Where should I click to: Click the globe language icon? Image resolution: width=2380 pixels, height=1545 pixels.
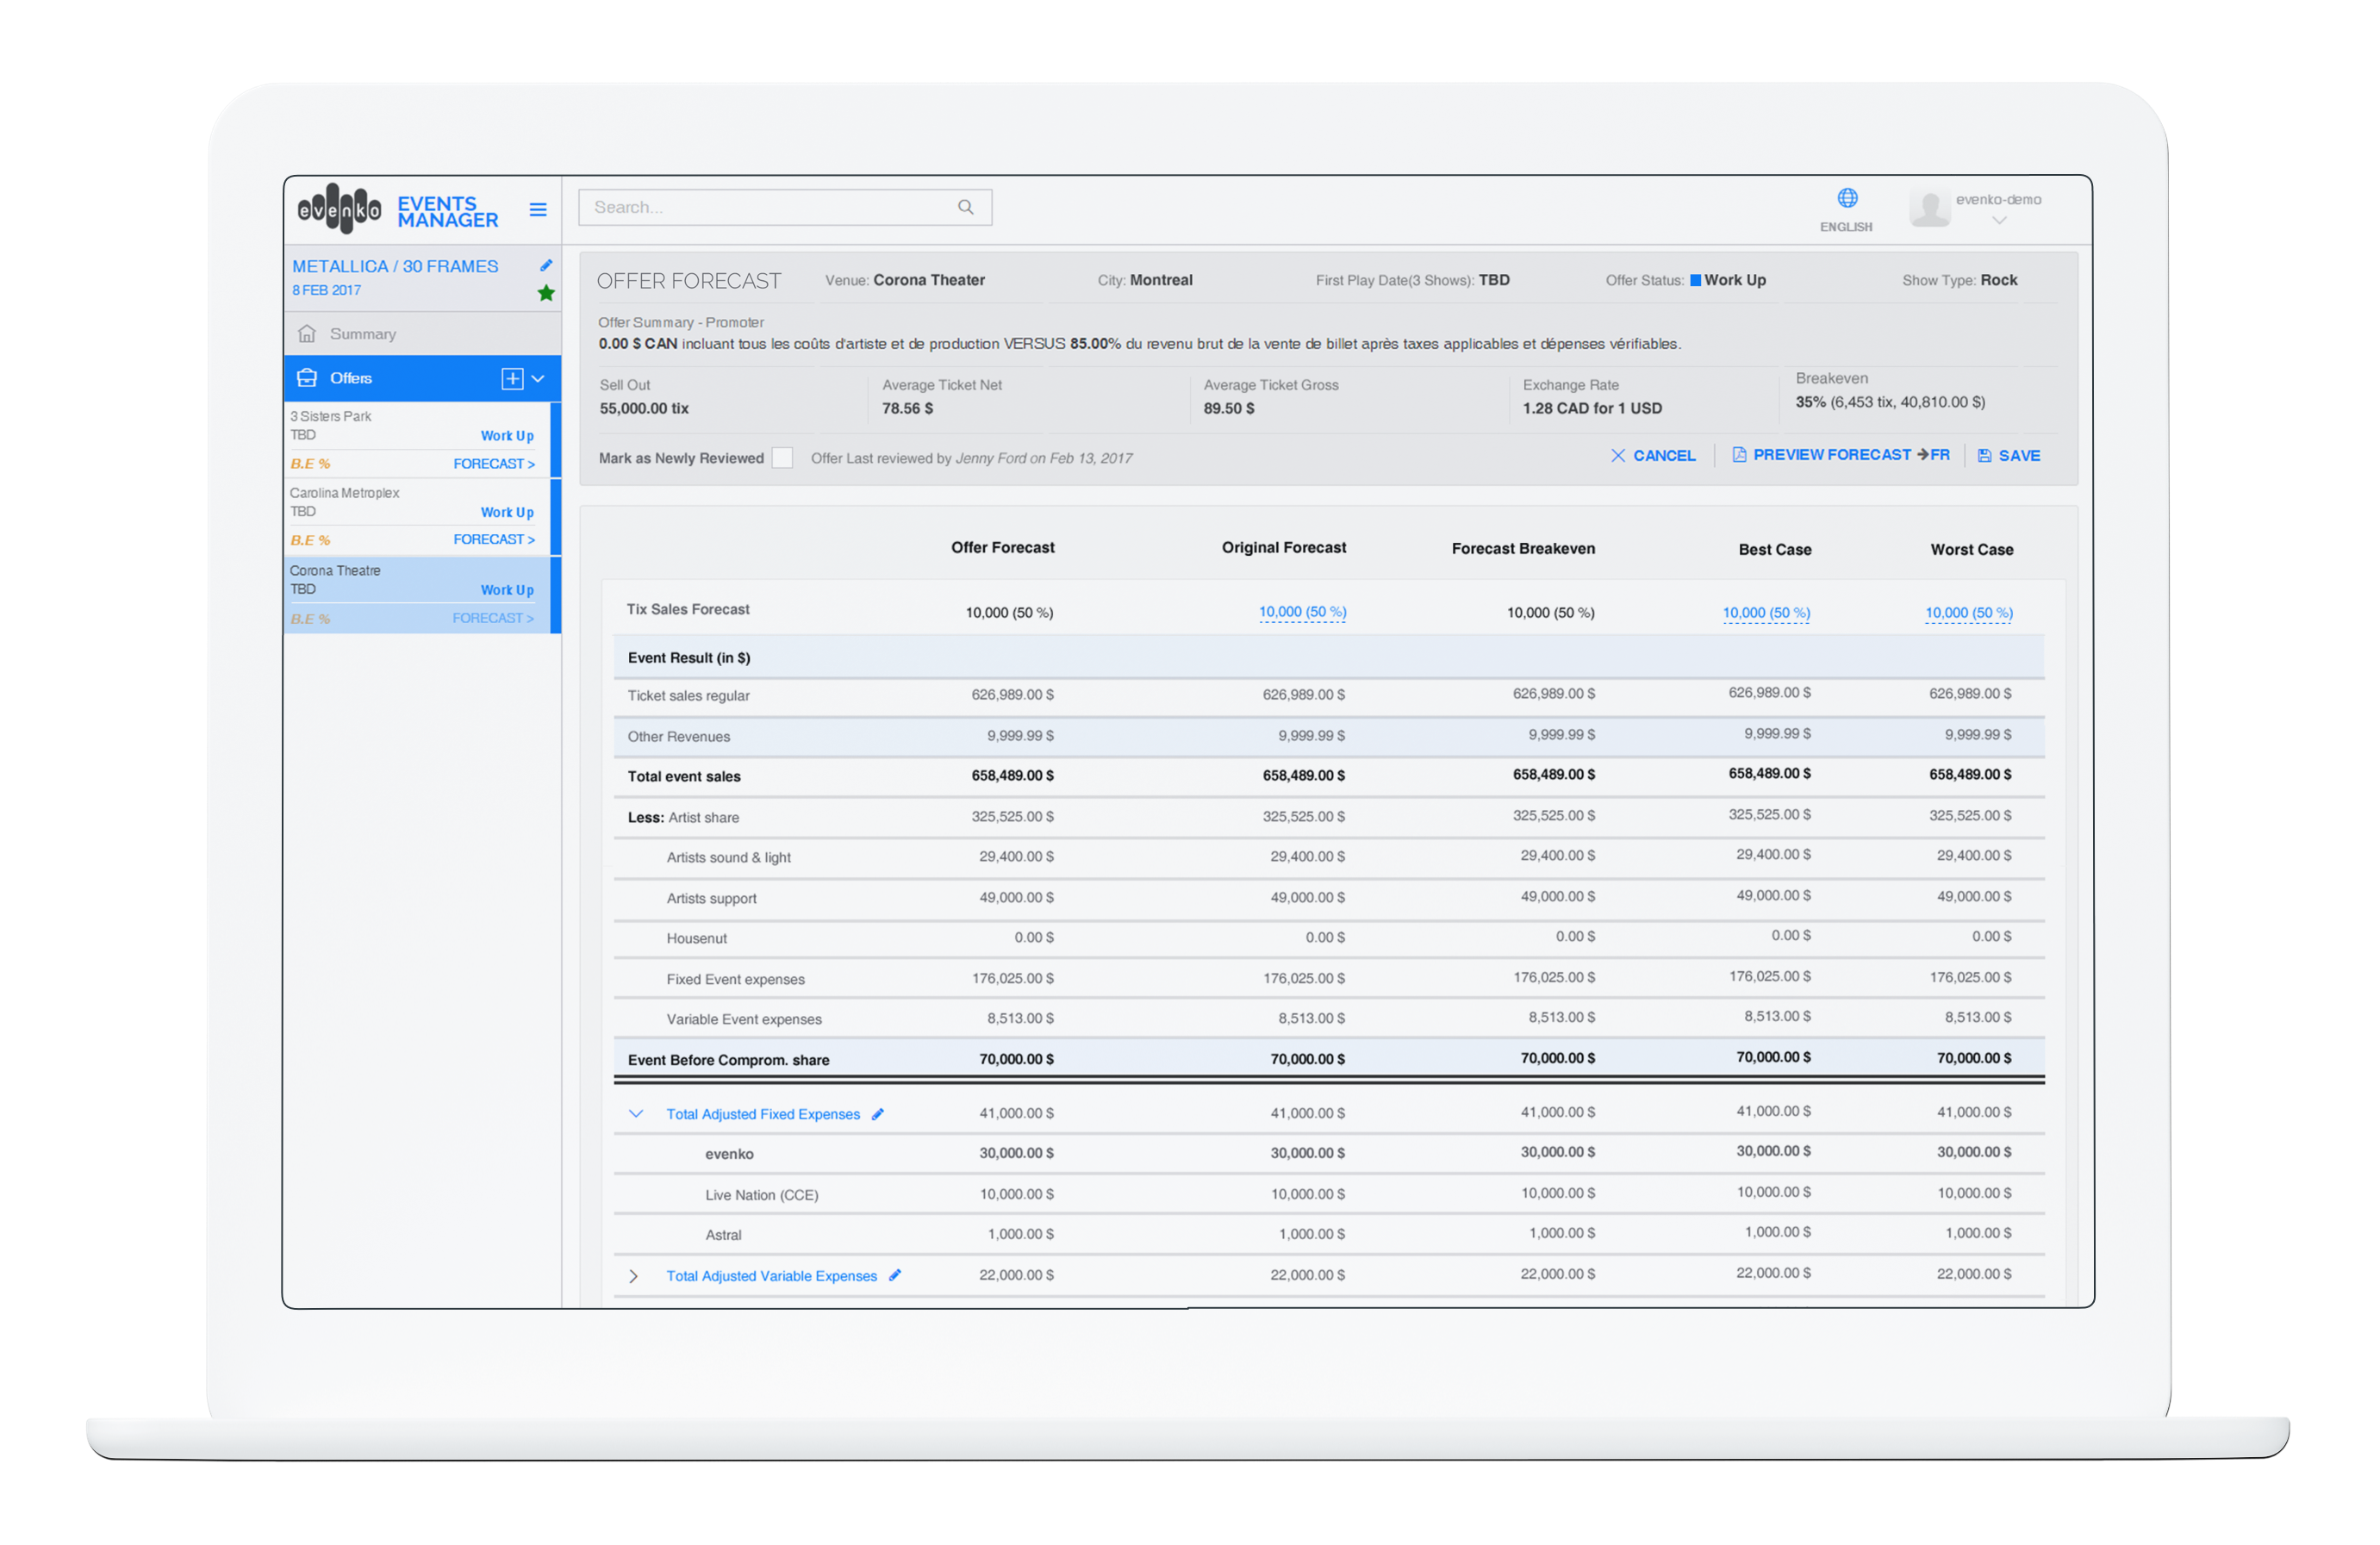tap(1847, 198)
